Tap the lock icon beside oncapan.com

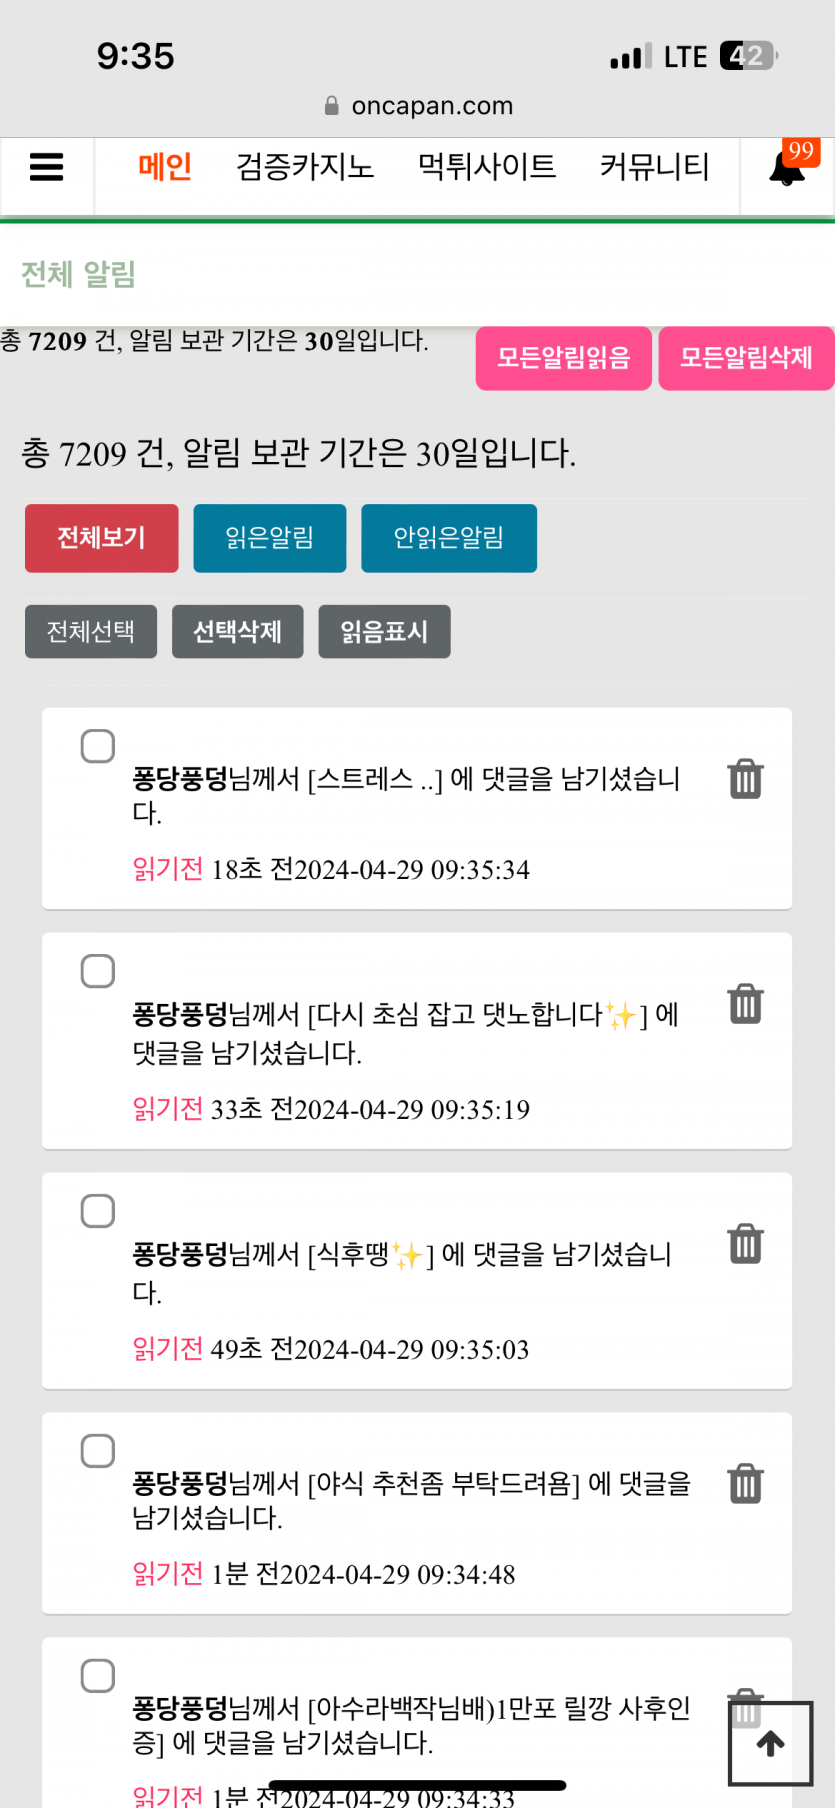click(332, 106)
